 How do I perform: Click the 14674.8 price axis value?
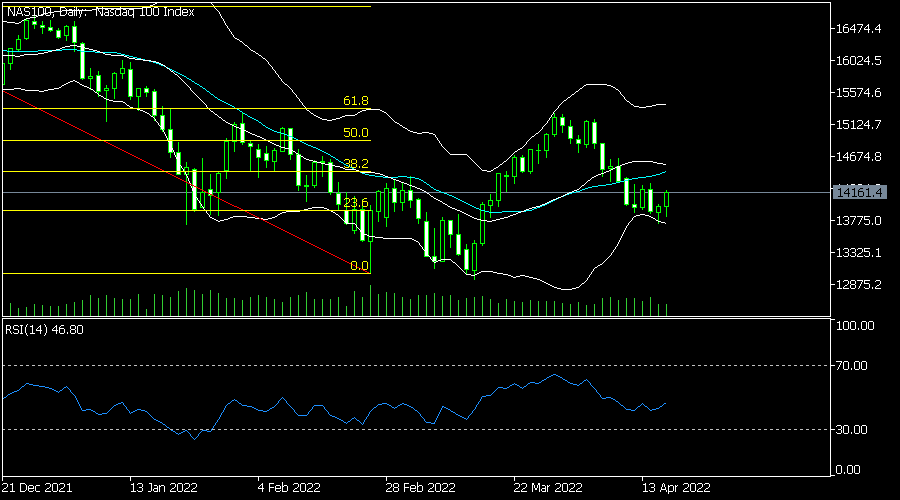point(858,157)
